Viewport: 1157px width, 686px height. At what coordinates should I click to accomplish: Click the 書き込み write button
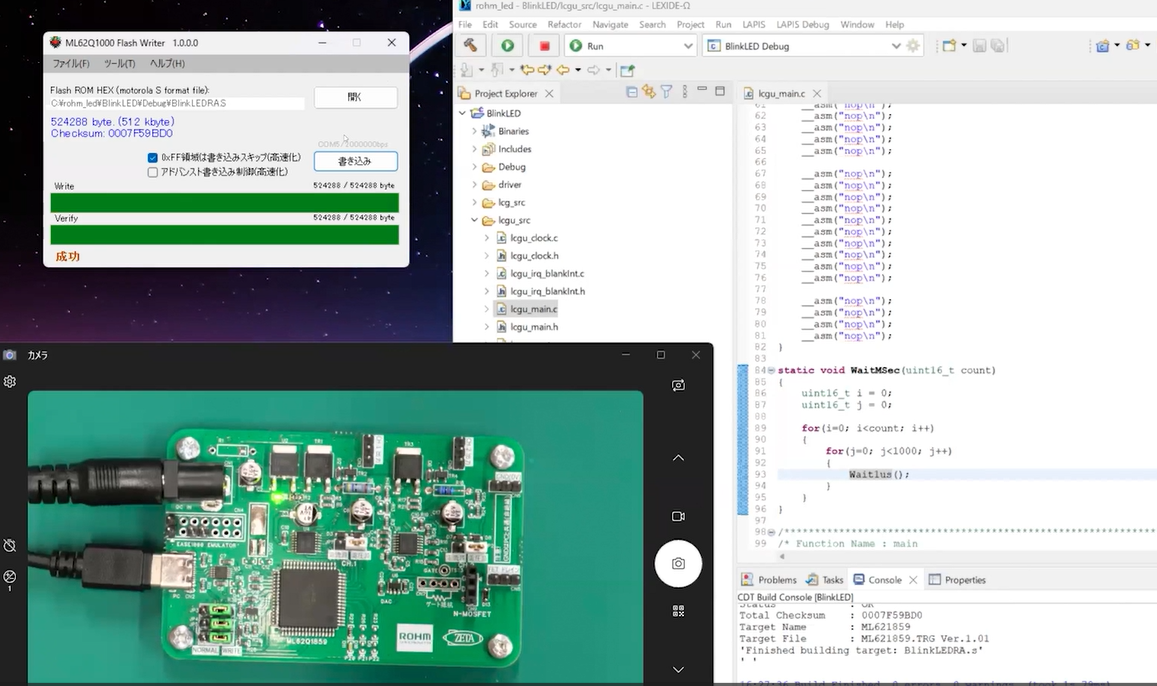(355, 161)
